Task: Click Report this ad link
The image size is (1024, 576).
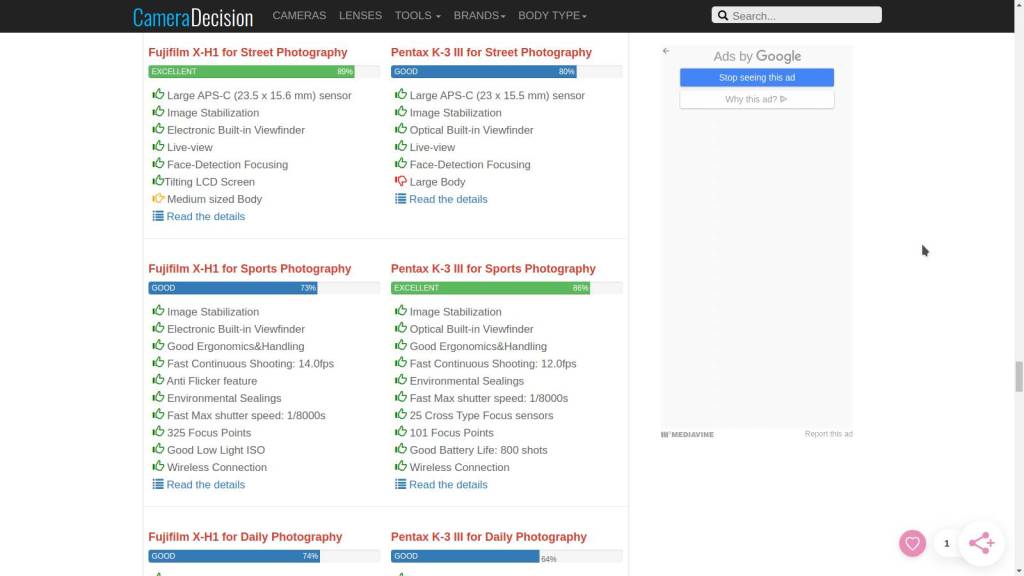Action: (x=828, y=434)
